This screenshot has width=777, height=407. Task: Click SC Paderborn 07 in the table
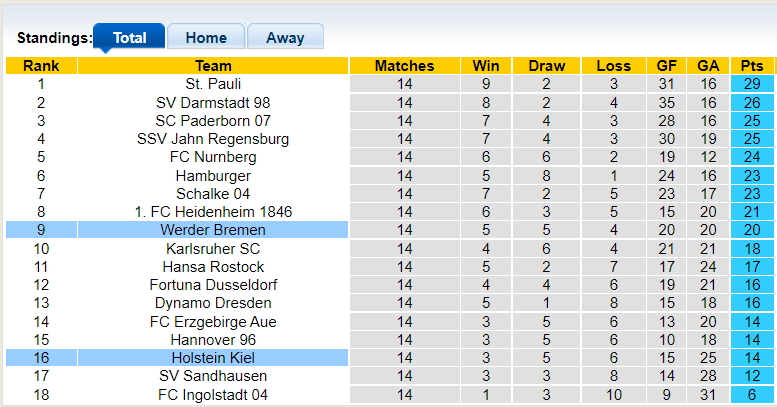tap(213, 121)
